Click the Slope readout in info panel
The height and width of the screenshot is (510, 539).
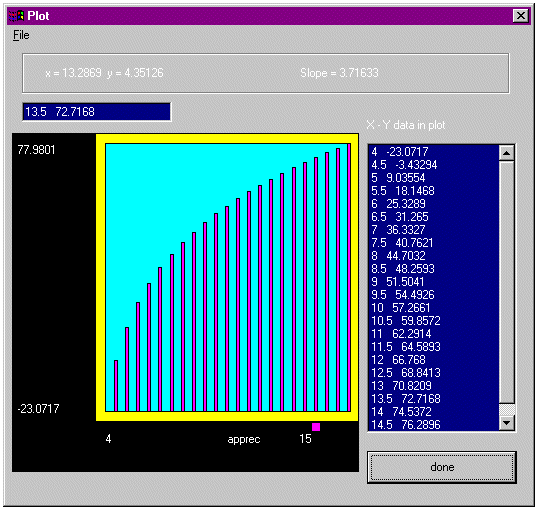(339, 73)
